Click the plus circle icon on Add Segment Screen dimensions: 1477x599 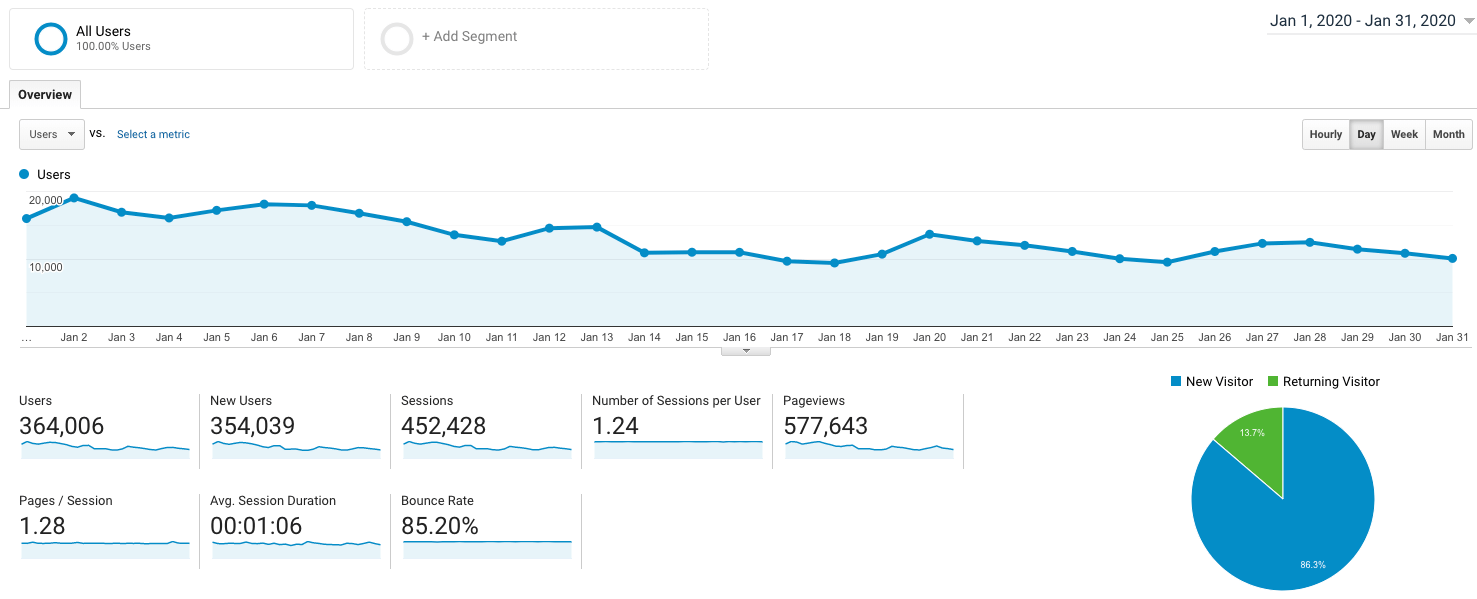tap(397, 38)
